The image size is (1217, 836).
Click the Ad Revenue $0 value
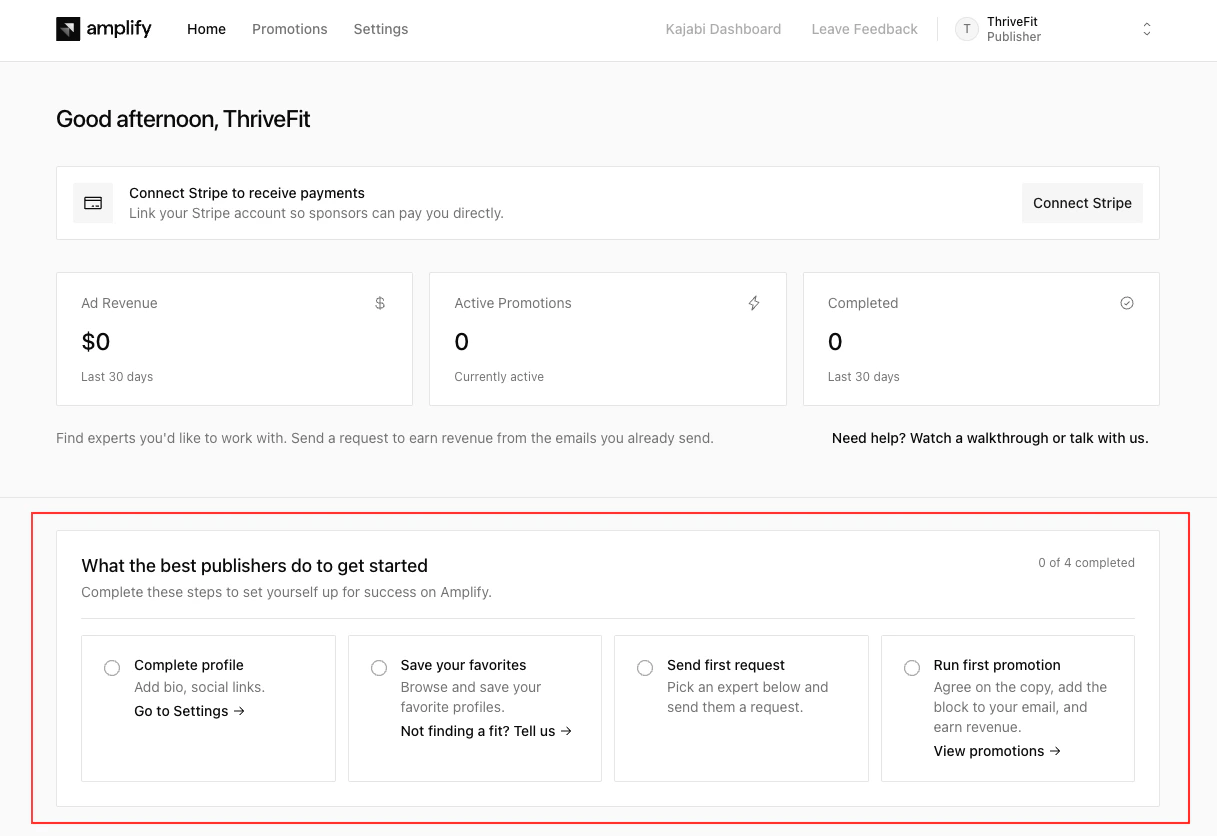tap(96, 342)
